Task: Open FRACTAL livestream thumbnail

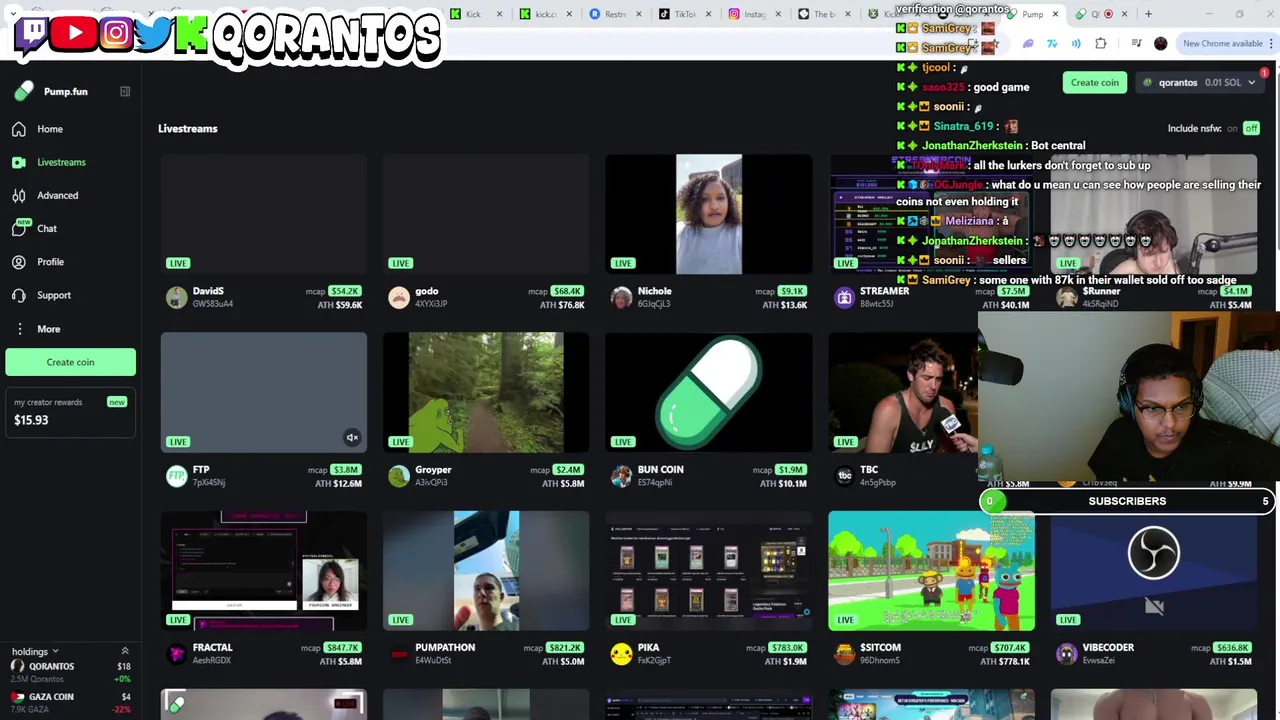Action: 264,571
